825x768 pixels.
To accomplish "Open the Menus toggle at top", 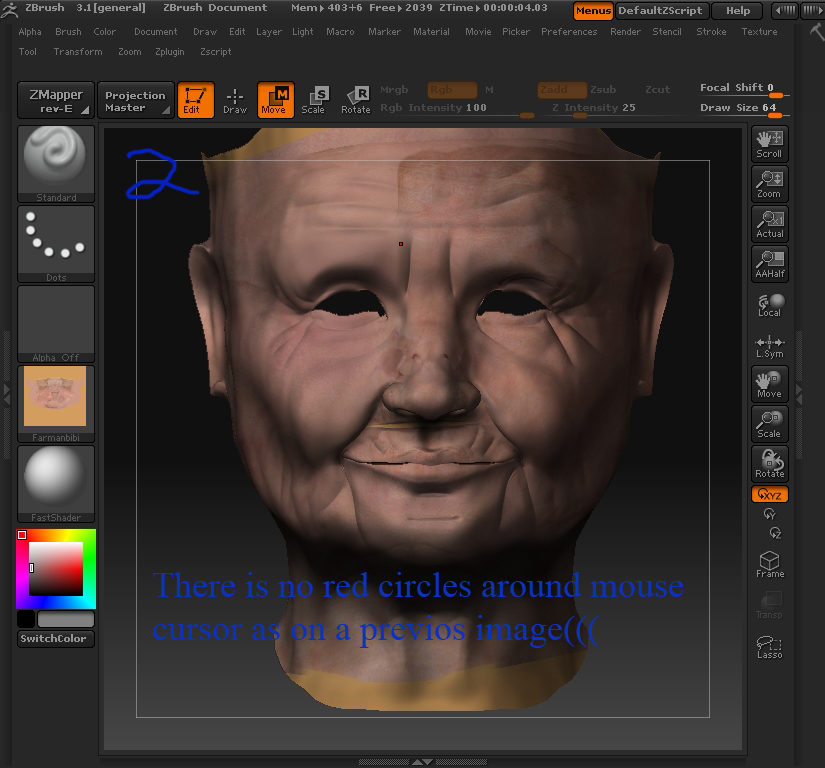I will pos(592,12).
